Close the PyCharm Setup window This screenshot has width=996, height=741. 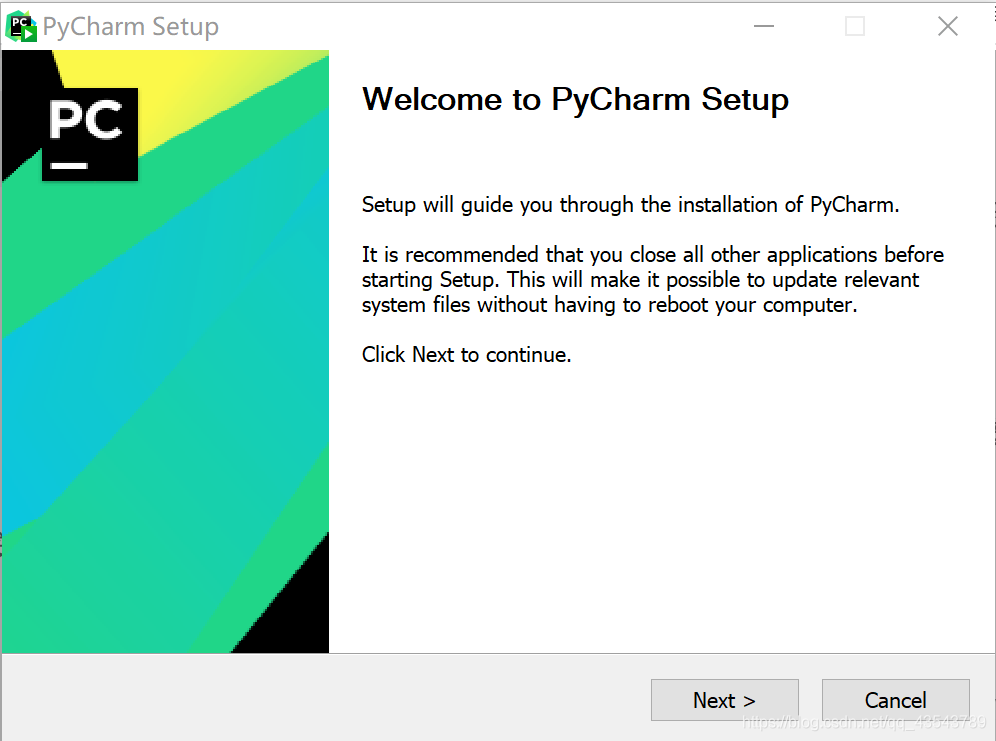pyautogui.click(x=947, y=27)
